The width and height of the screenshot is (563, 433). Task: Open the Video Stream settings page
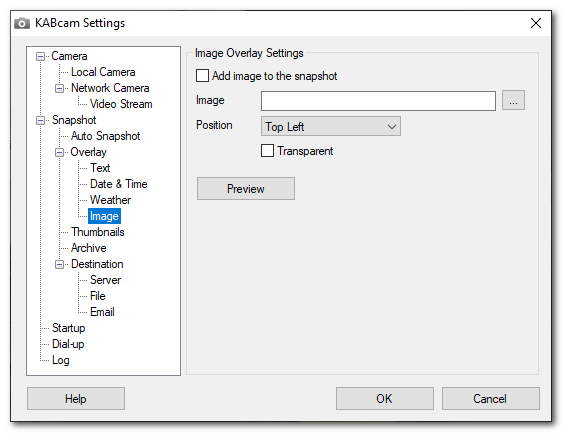tap(121, 104)
